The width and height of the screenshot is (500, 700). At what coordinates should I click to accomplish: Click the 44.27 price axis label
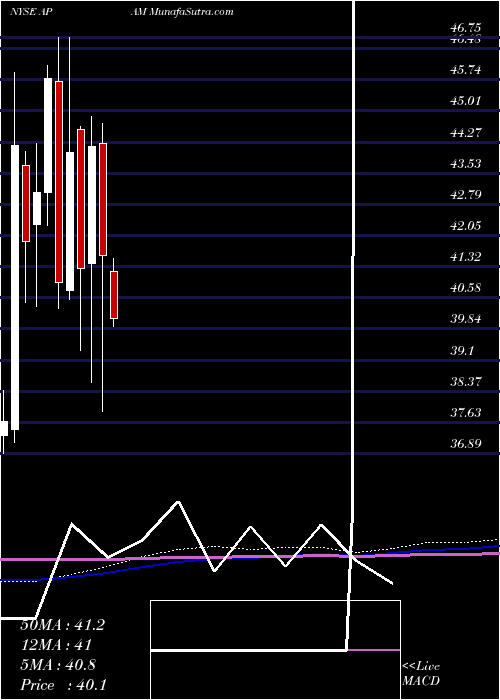(465, 132)
